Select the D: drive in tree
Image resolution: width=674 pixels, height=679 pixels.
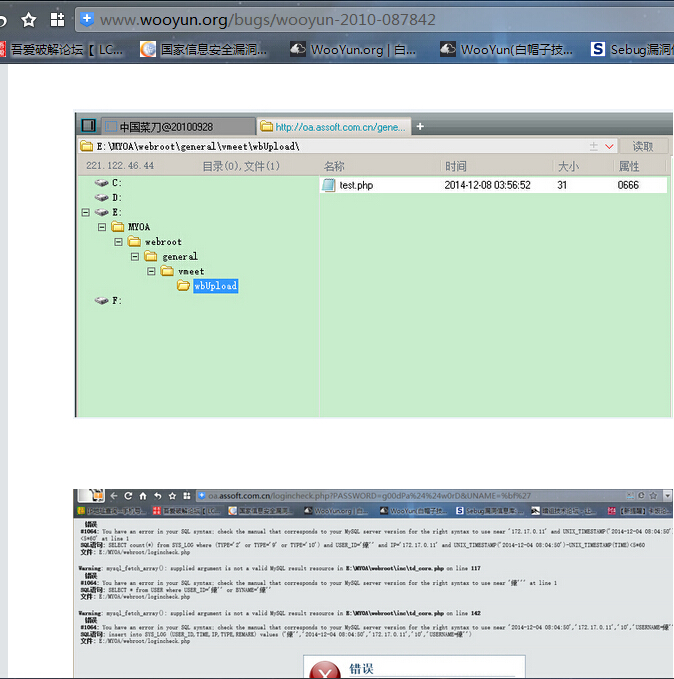point(108,197)
